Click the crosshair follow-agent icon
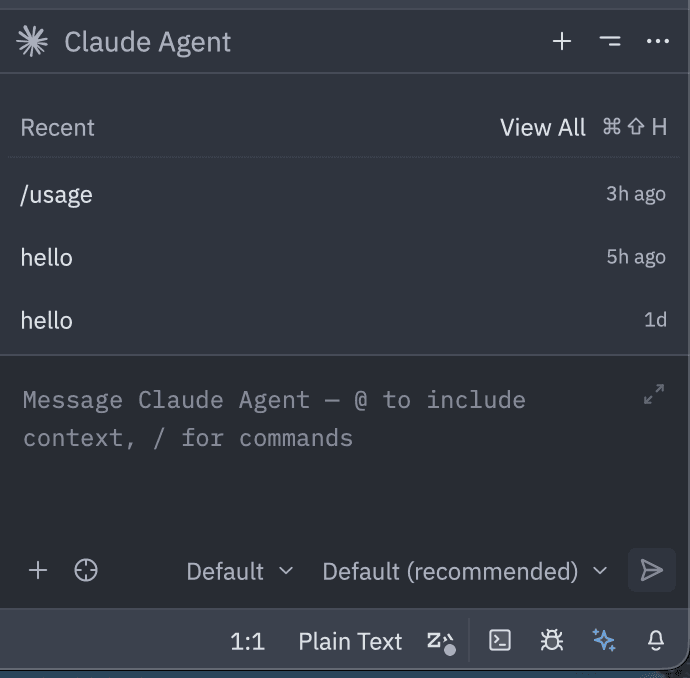Viewport: 690px width, 678px height. click(x=86, y=571)
